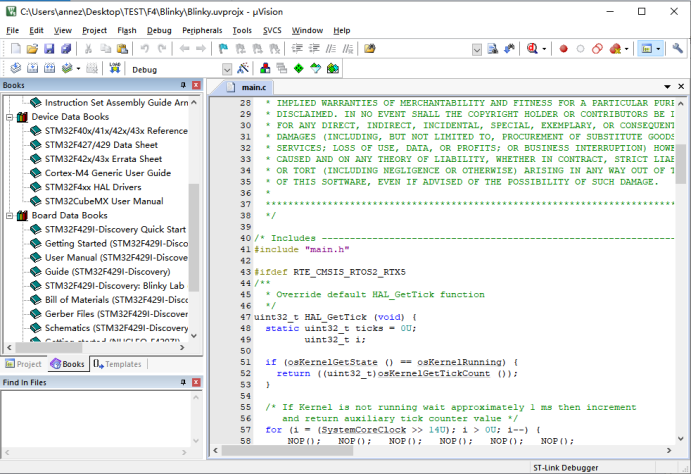The width and height of the screenshot is (692, 474).
Task: Select the main.c editor tab
Action: tap(252, 87)
